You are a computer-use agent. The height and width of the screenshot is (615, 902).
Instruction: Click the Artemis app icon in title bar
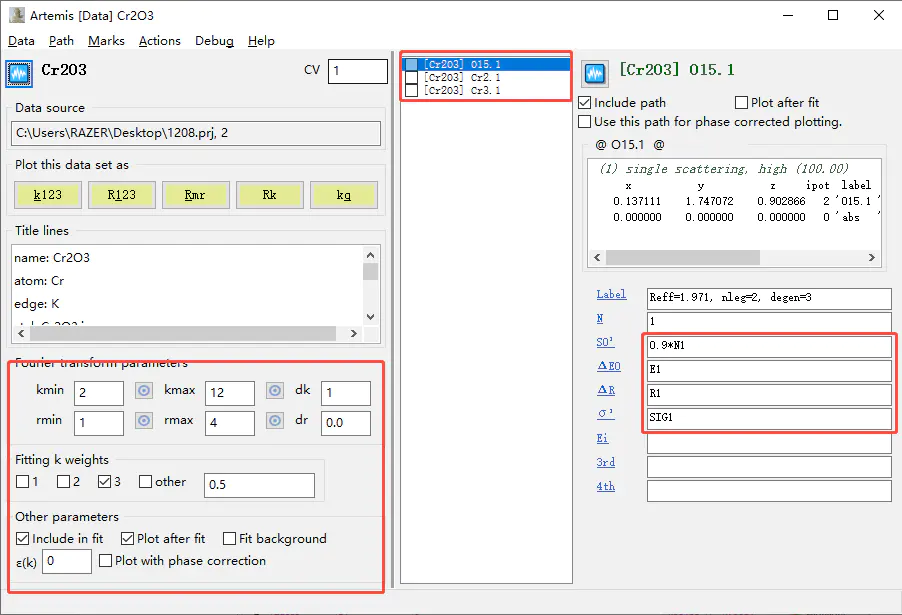pos(17,15)
